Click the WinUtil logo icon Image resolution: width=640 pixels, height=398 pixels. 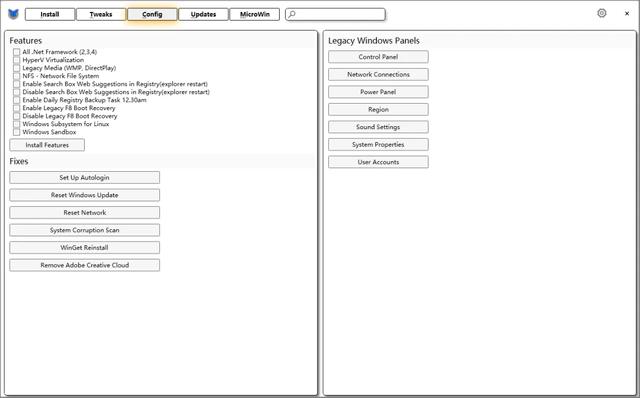click(13, 14)
